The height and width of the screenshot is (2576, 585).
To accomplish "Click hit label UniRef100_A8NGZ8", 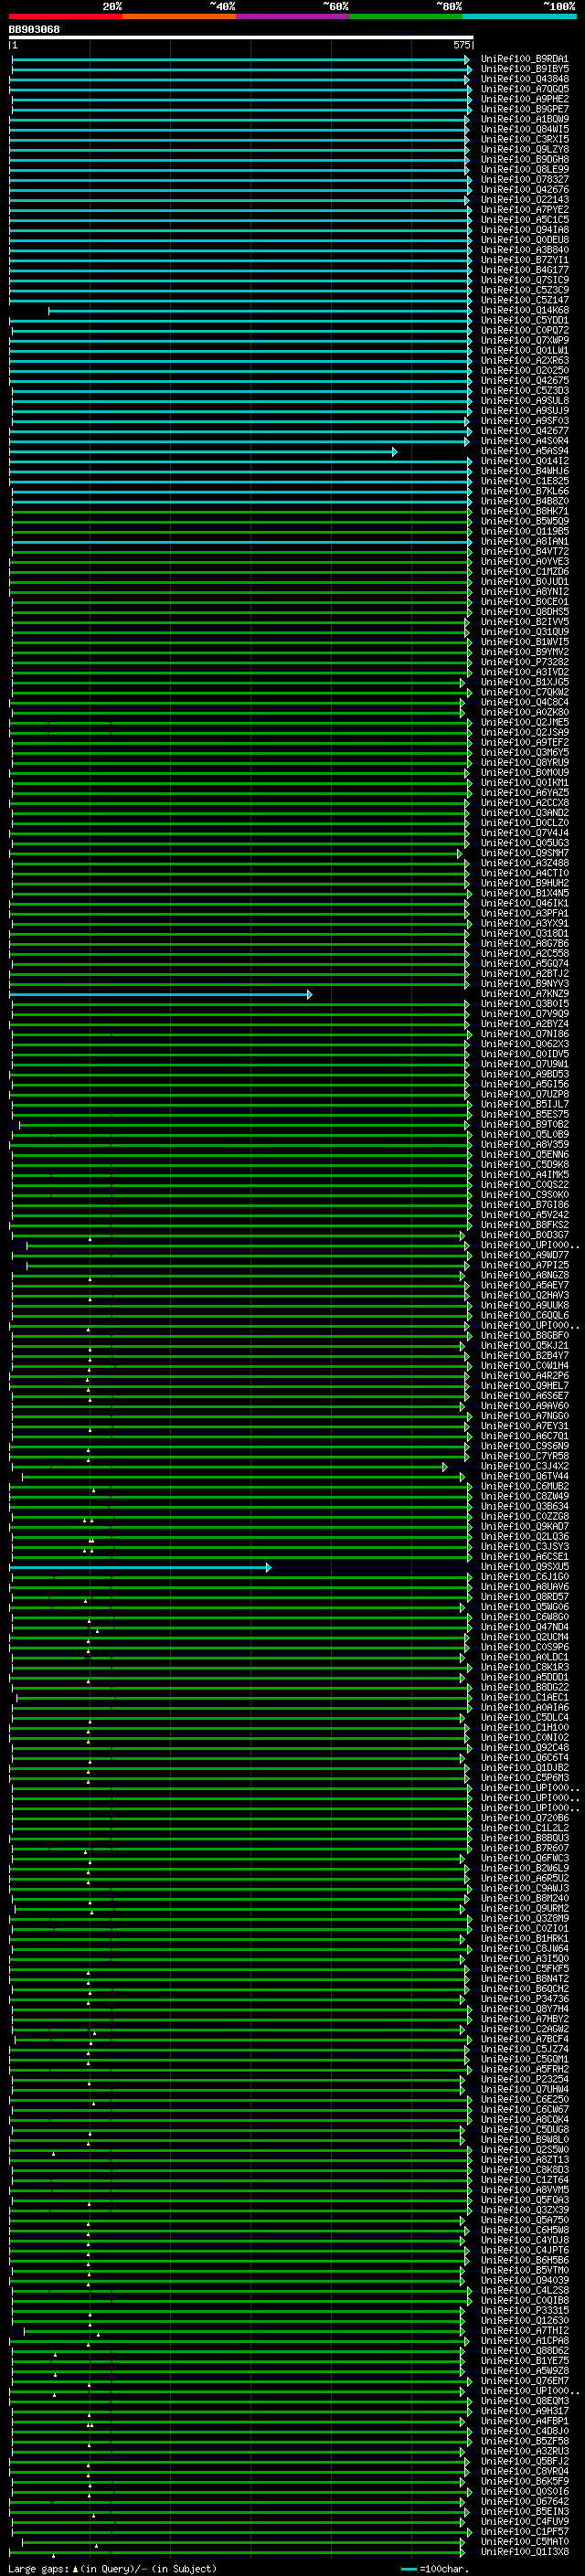I will point(524,1276).
